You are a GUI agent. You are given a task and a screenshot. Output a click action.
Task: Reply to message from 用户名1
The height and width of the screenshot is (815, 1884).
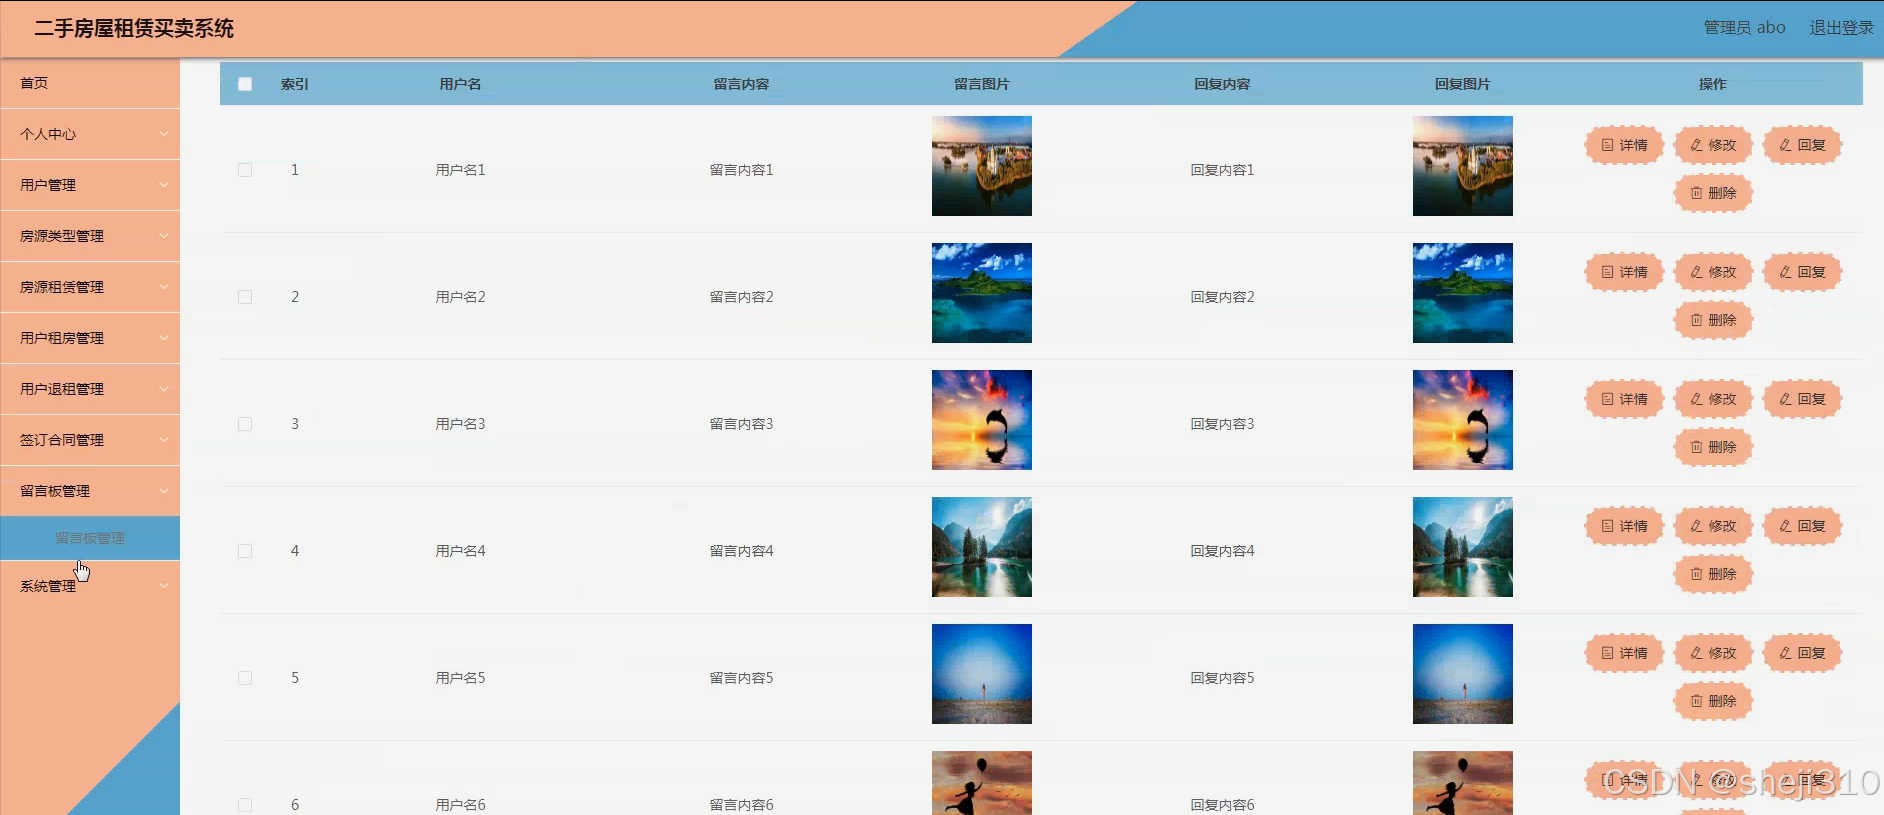tap(1802, 145)
